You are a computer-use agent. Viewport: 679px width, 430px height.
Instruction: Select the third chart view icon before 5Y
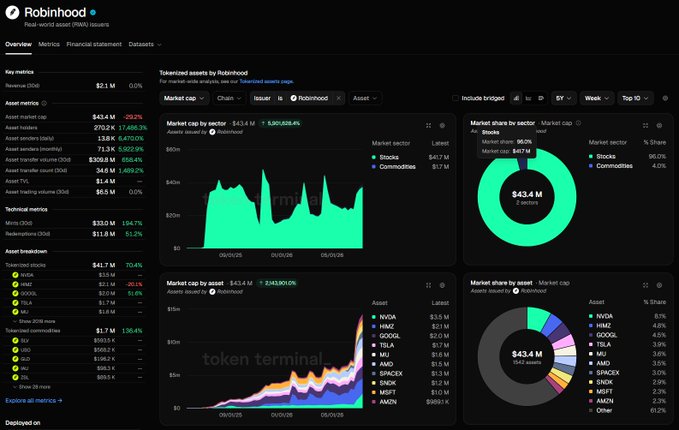541,98
